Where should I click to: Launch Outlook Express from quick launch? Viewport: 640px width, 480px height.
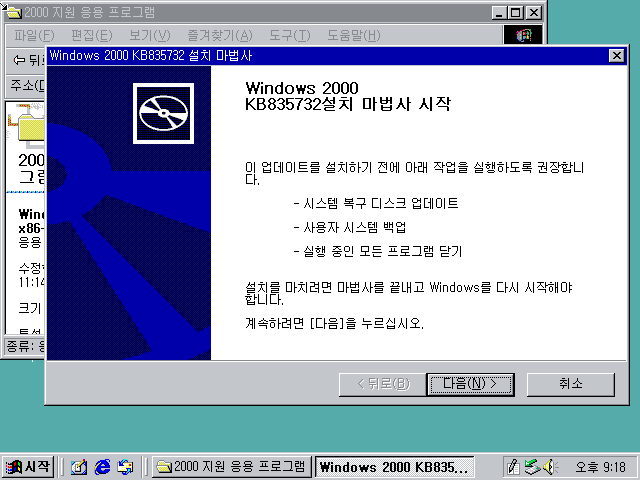[126, 467]
